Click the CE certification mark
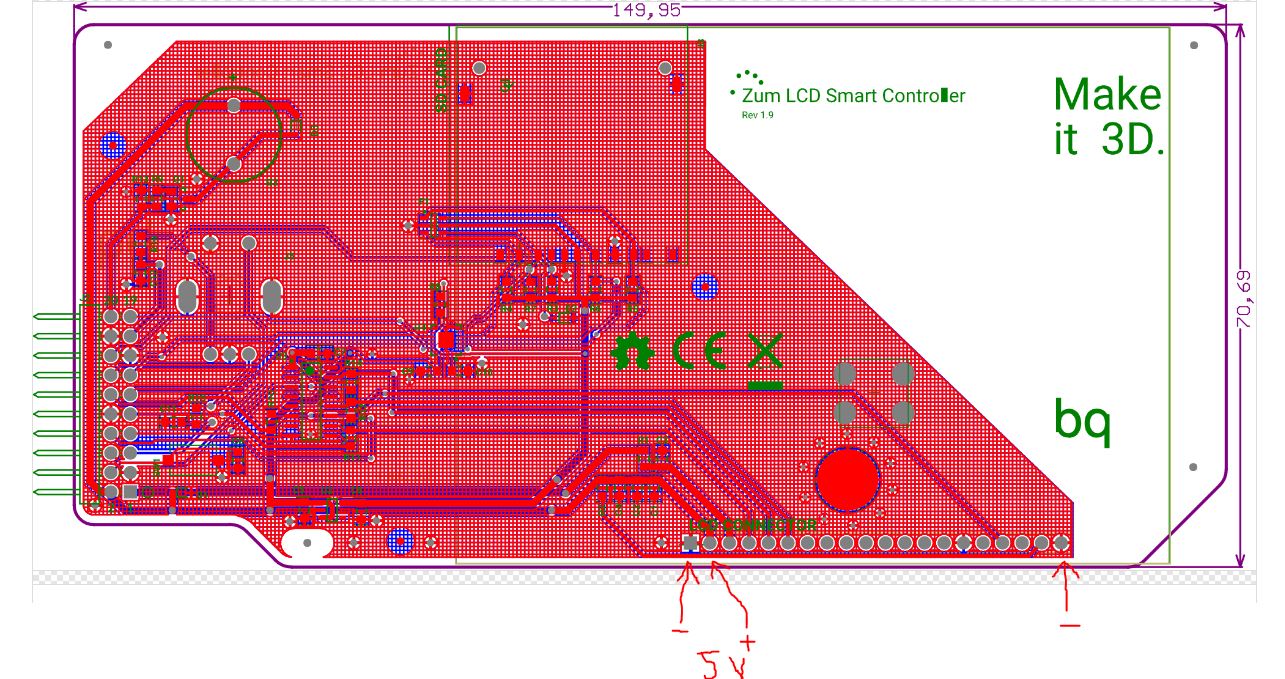Viewport: 1285px width, 679px height. [x=699, y=350]
